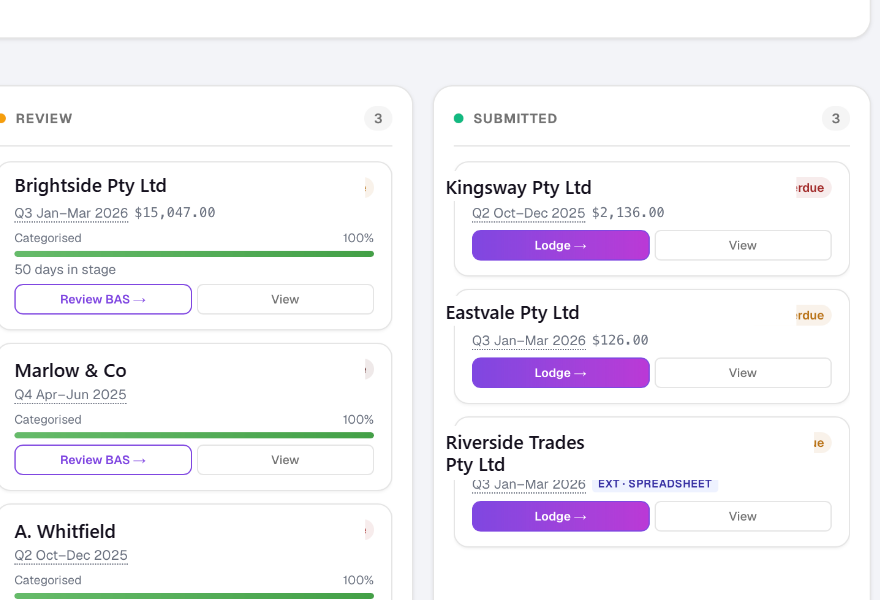Click Marlow & Co's Categorised label
Screen dimensions: 880x600
click(x=48, y=419)
